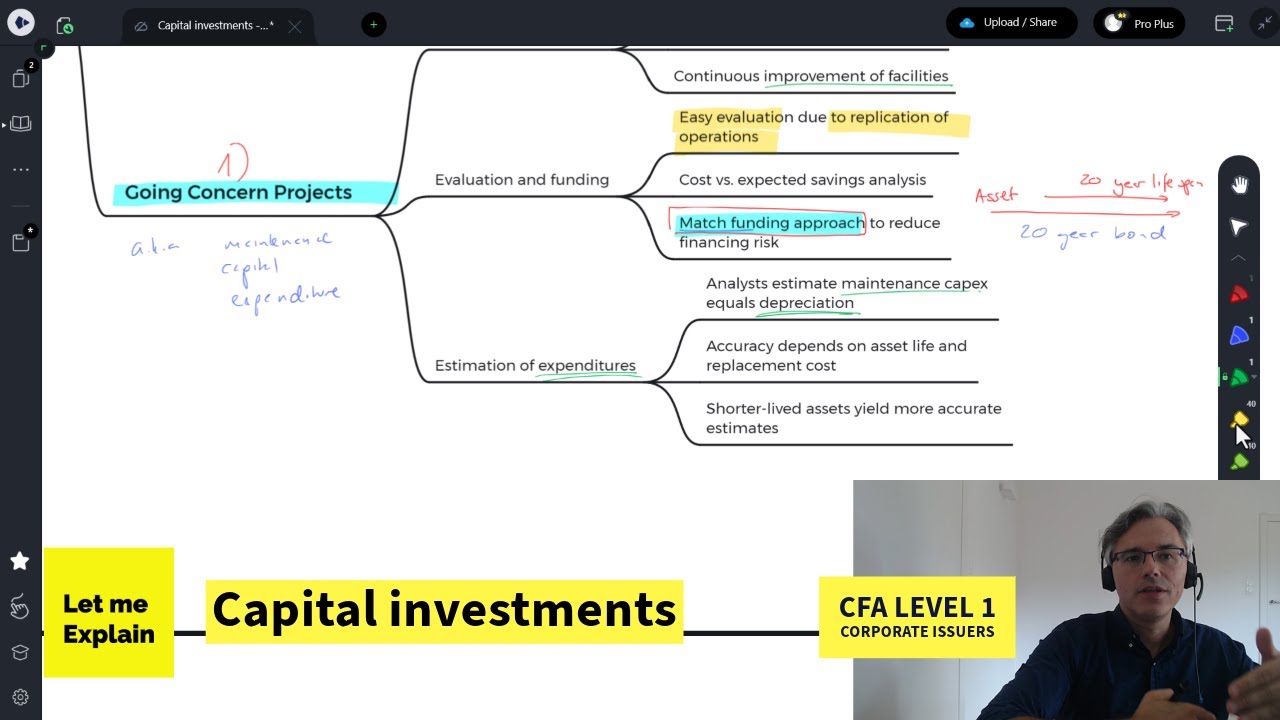Open settings gear in left sidebar
Image resolution: width=1280 pixels, height=720 pixels.
coord(20,697)
